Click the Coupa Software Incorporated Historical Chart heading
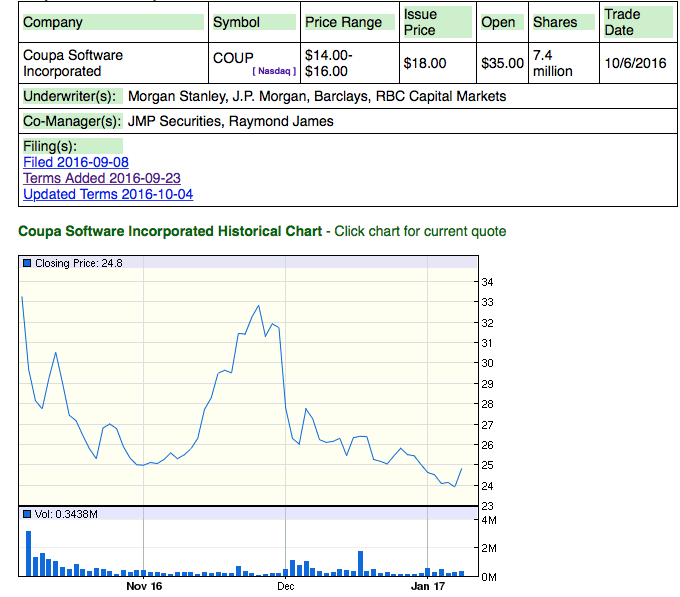Viewport: 680px width, 597px height. [x=170, y=231]
